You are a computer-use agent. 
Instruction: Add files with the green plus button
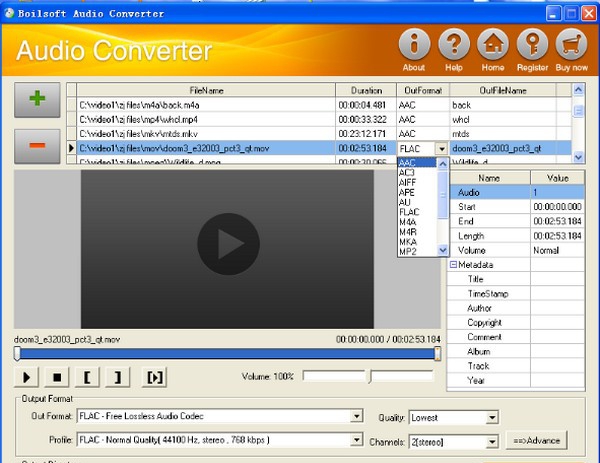tap(37, 100)
